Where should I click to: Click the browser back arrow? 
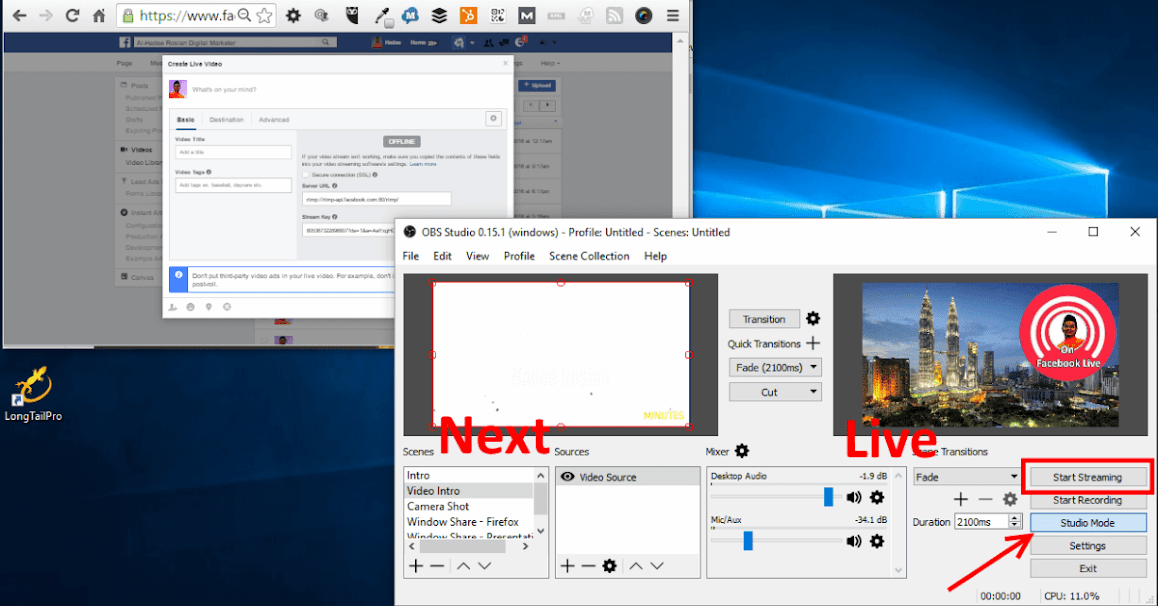20,15
